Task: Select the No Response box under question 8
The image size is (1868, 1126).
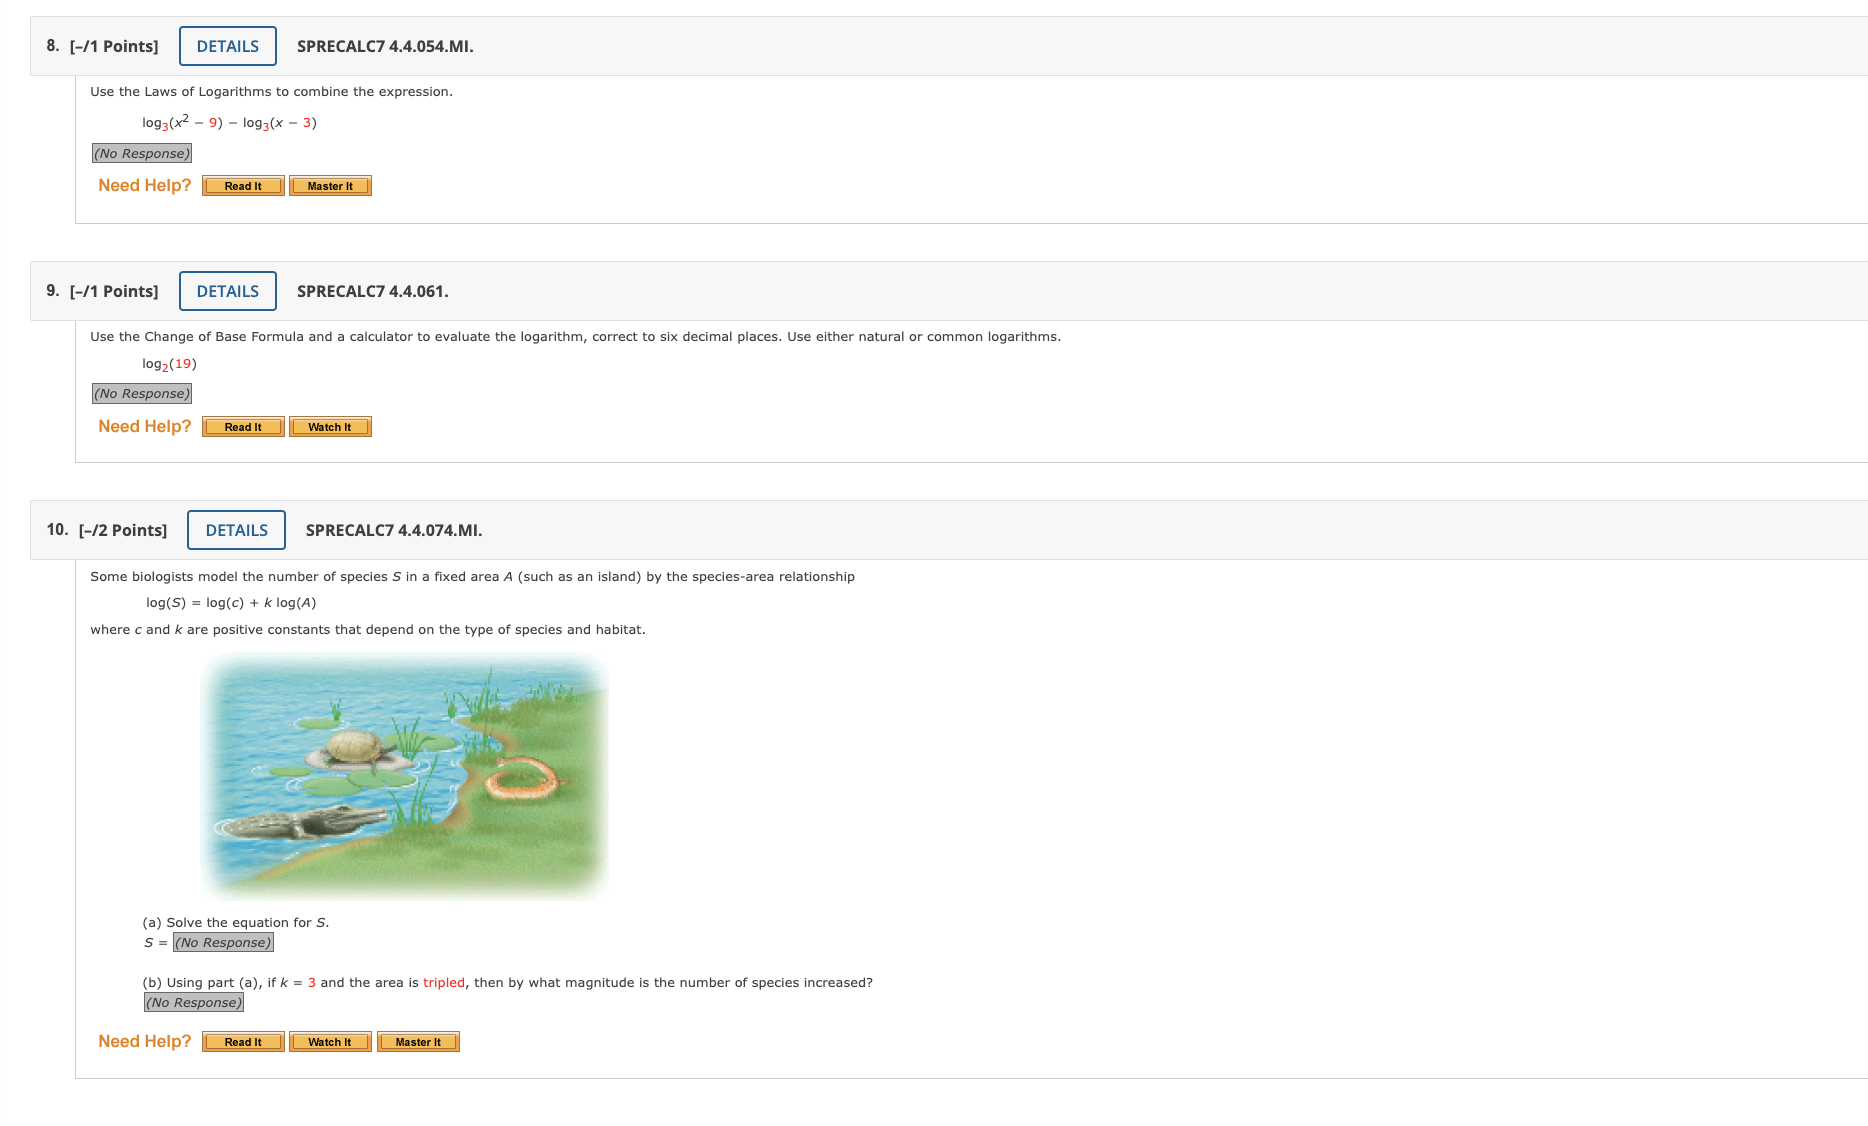Action: click(142, 153)
